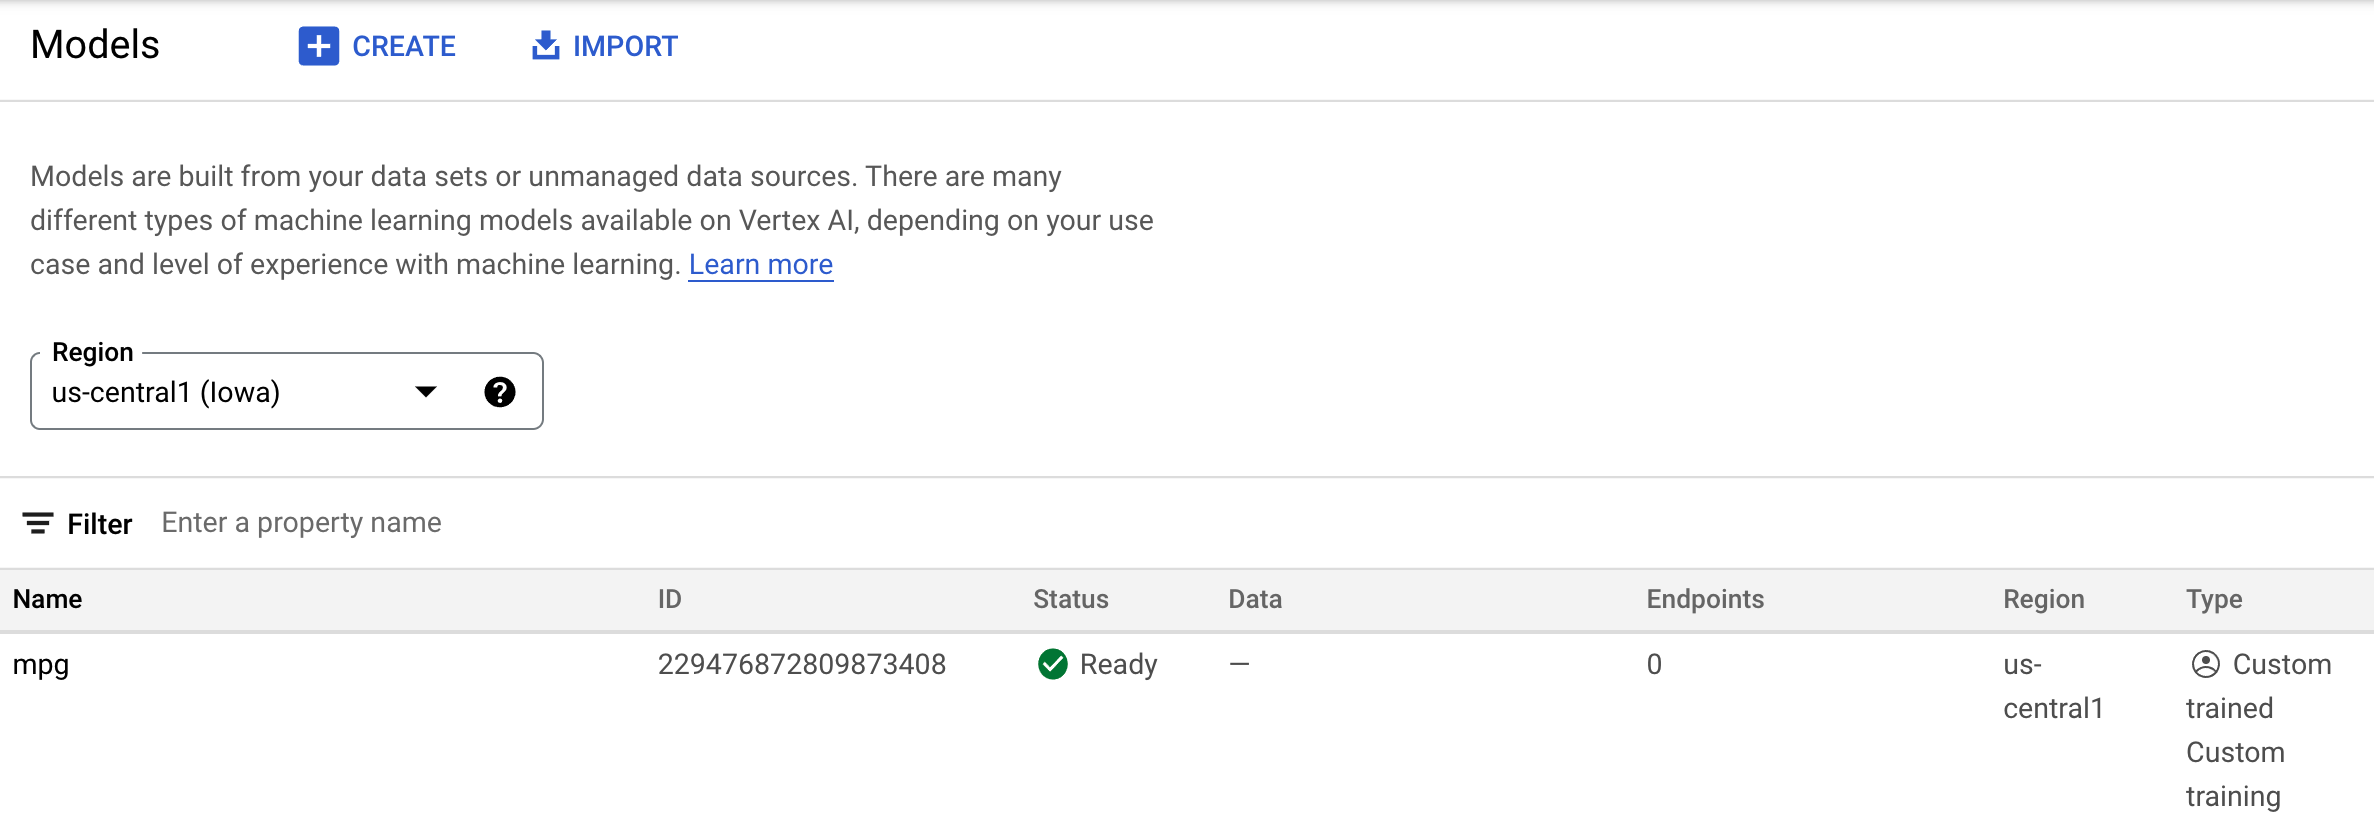Click the Status column header
The width and height of the screenshot is (2374, 822).
[1070, 599]
